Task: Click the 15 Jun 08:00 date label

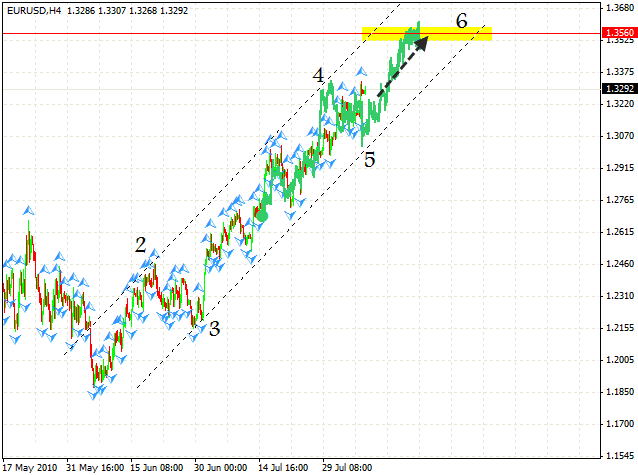Action: pyautogui.click(x=156, y=468)
